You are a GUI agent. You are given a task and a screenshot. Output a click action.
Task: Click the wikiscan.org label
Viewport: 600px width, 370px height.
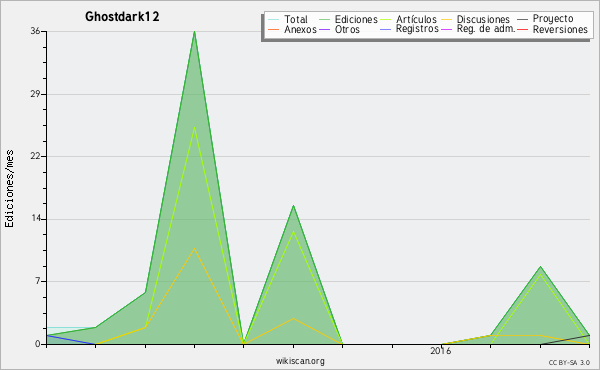tap(300, 361)
